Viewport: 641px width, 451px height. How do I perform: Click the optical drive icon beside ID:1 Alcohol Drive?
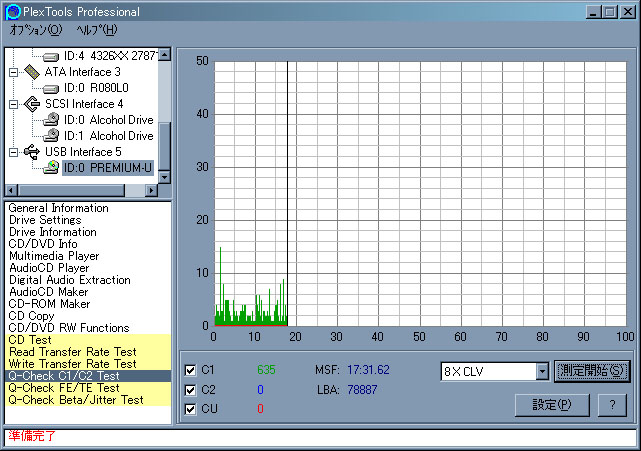(51, 135)
